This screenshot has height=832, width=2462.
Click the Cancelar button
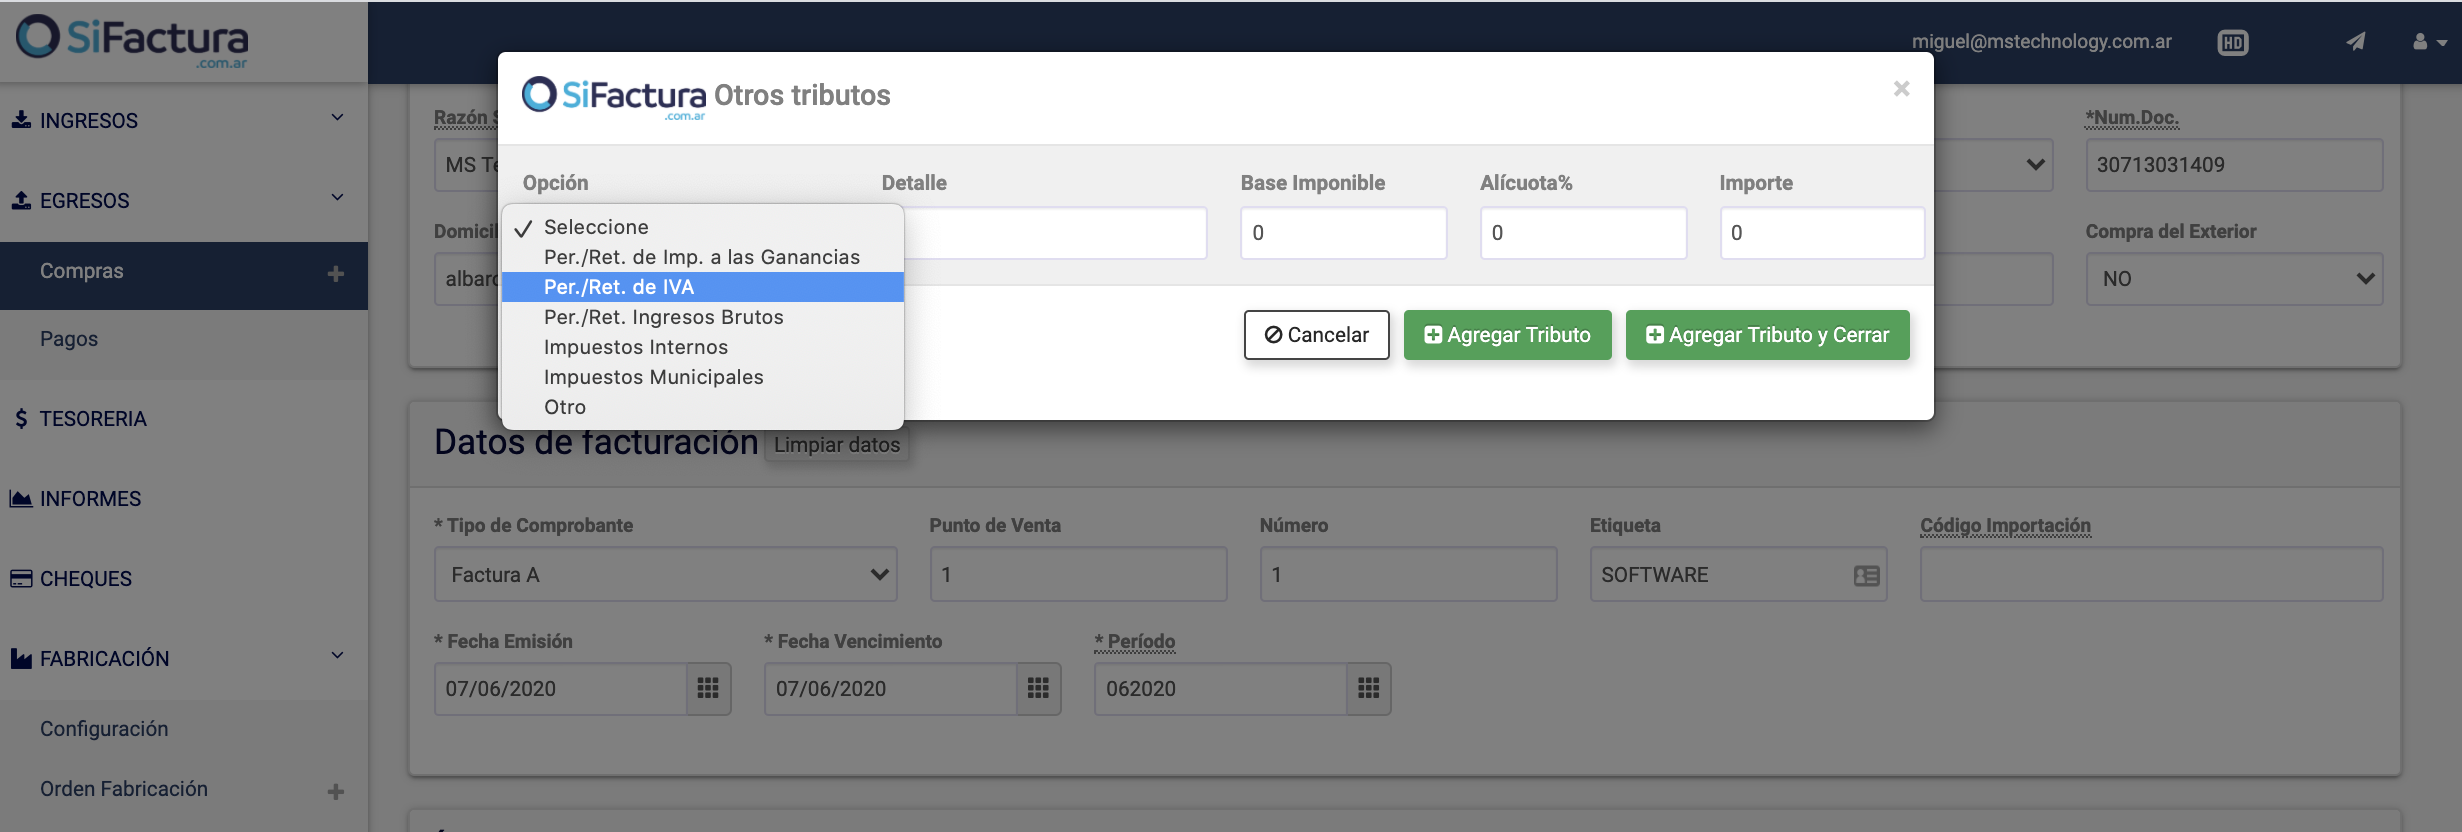1316,335
